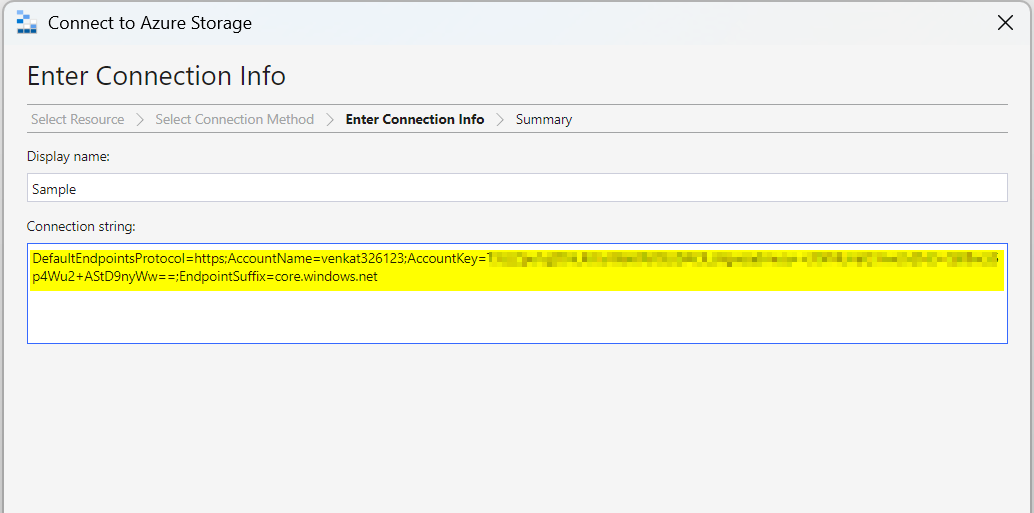
Task: Click the Display name input field
Action: point(517,188)
